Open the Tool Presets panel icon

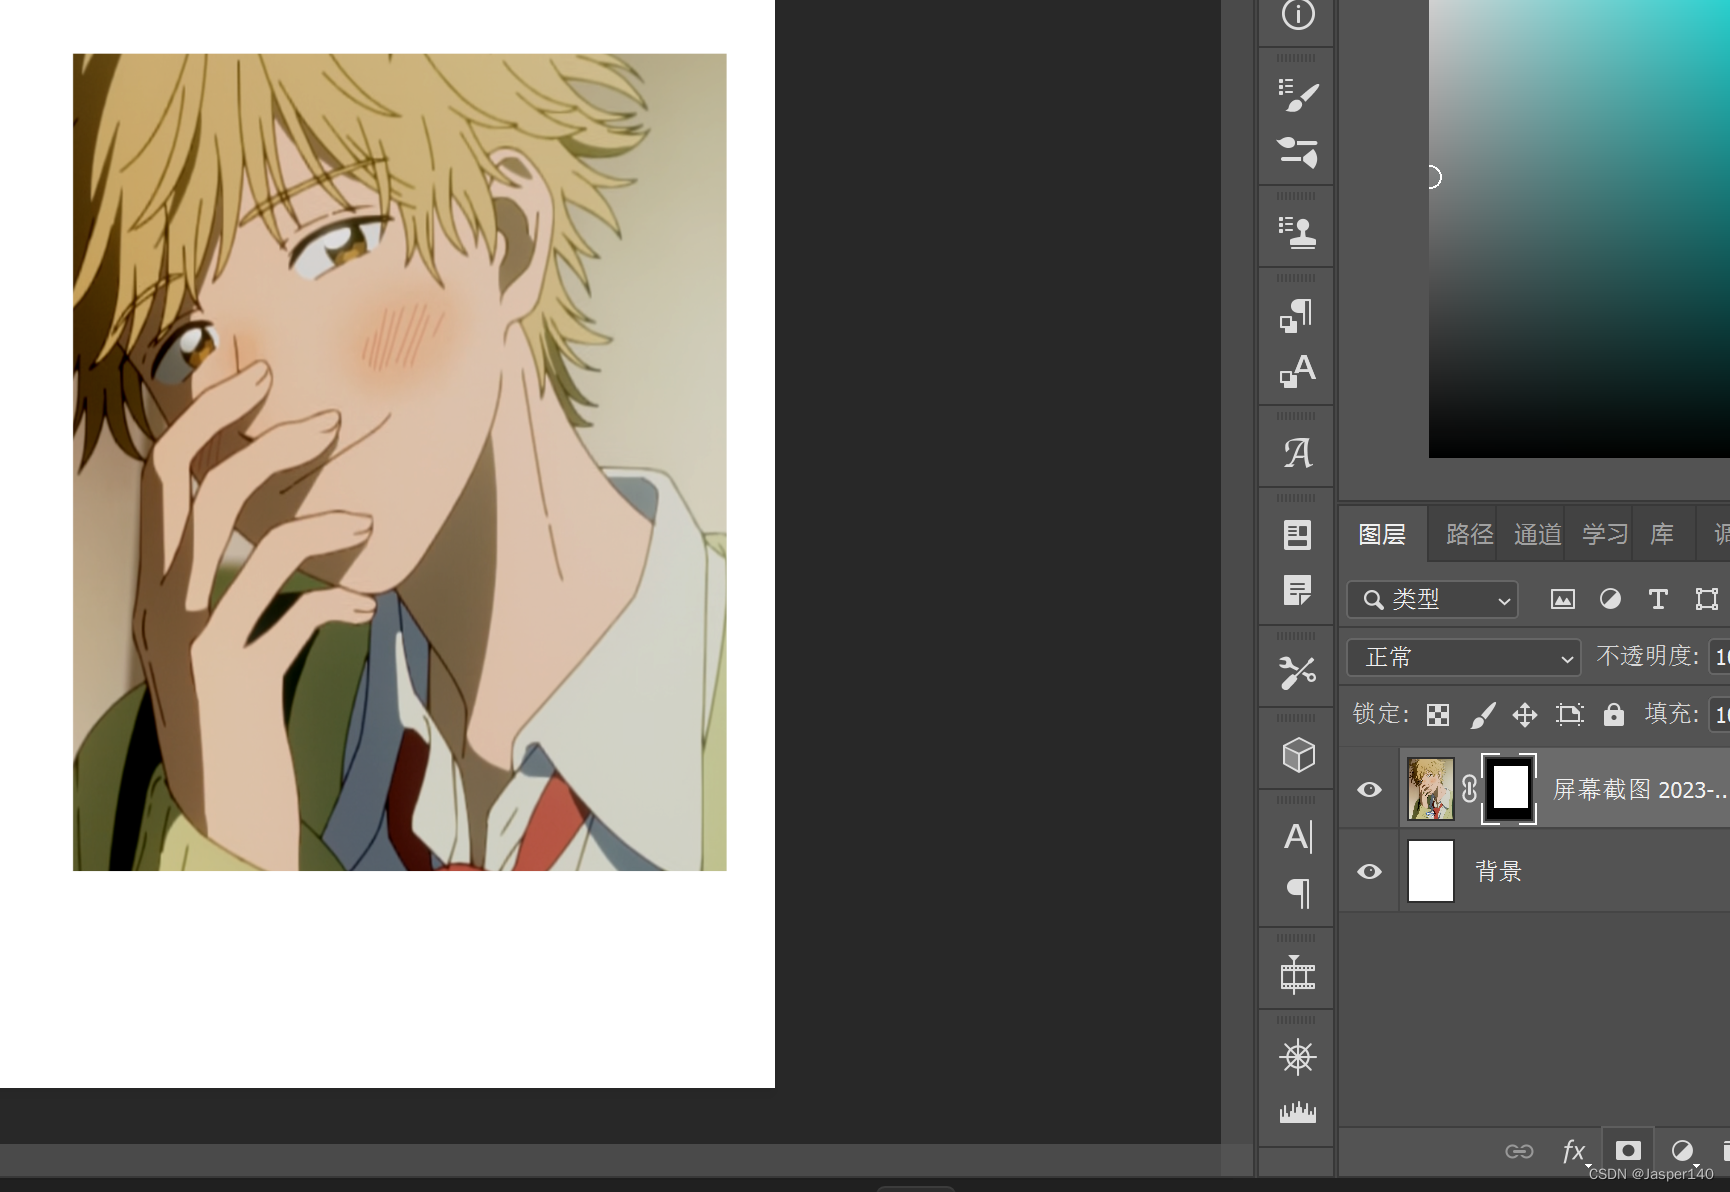(1298, 673)
